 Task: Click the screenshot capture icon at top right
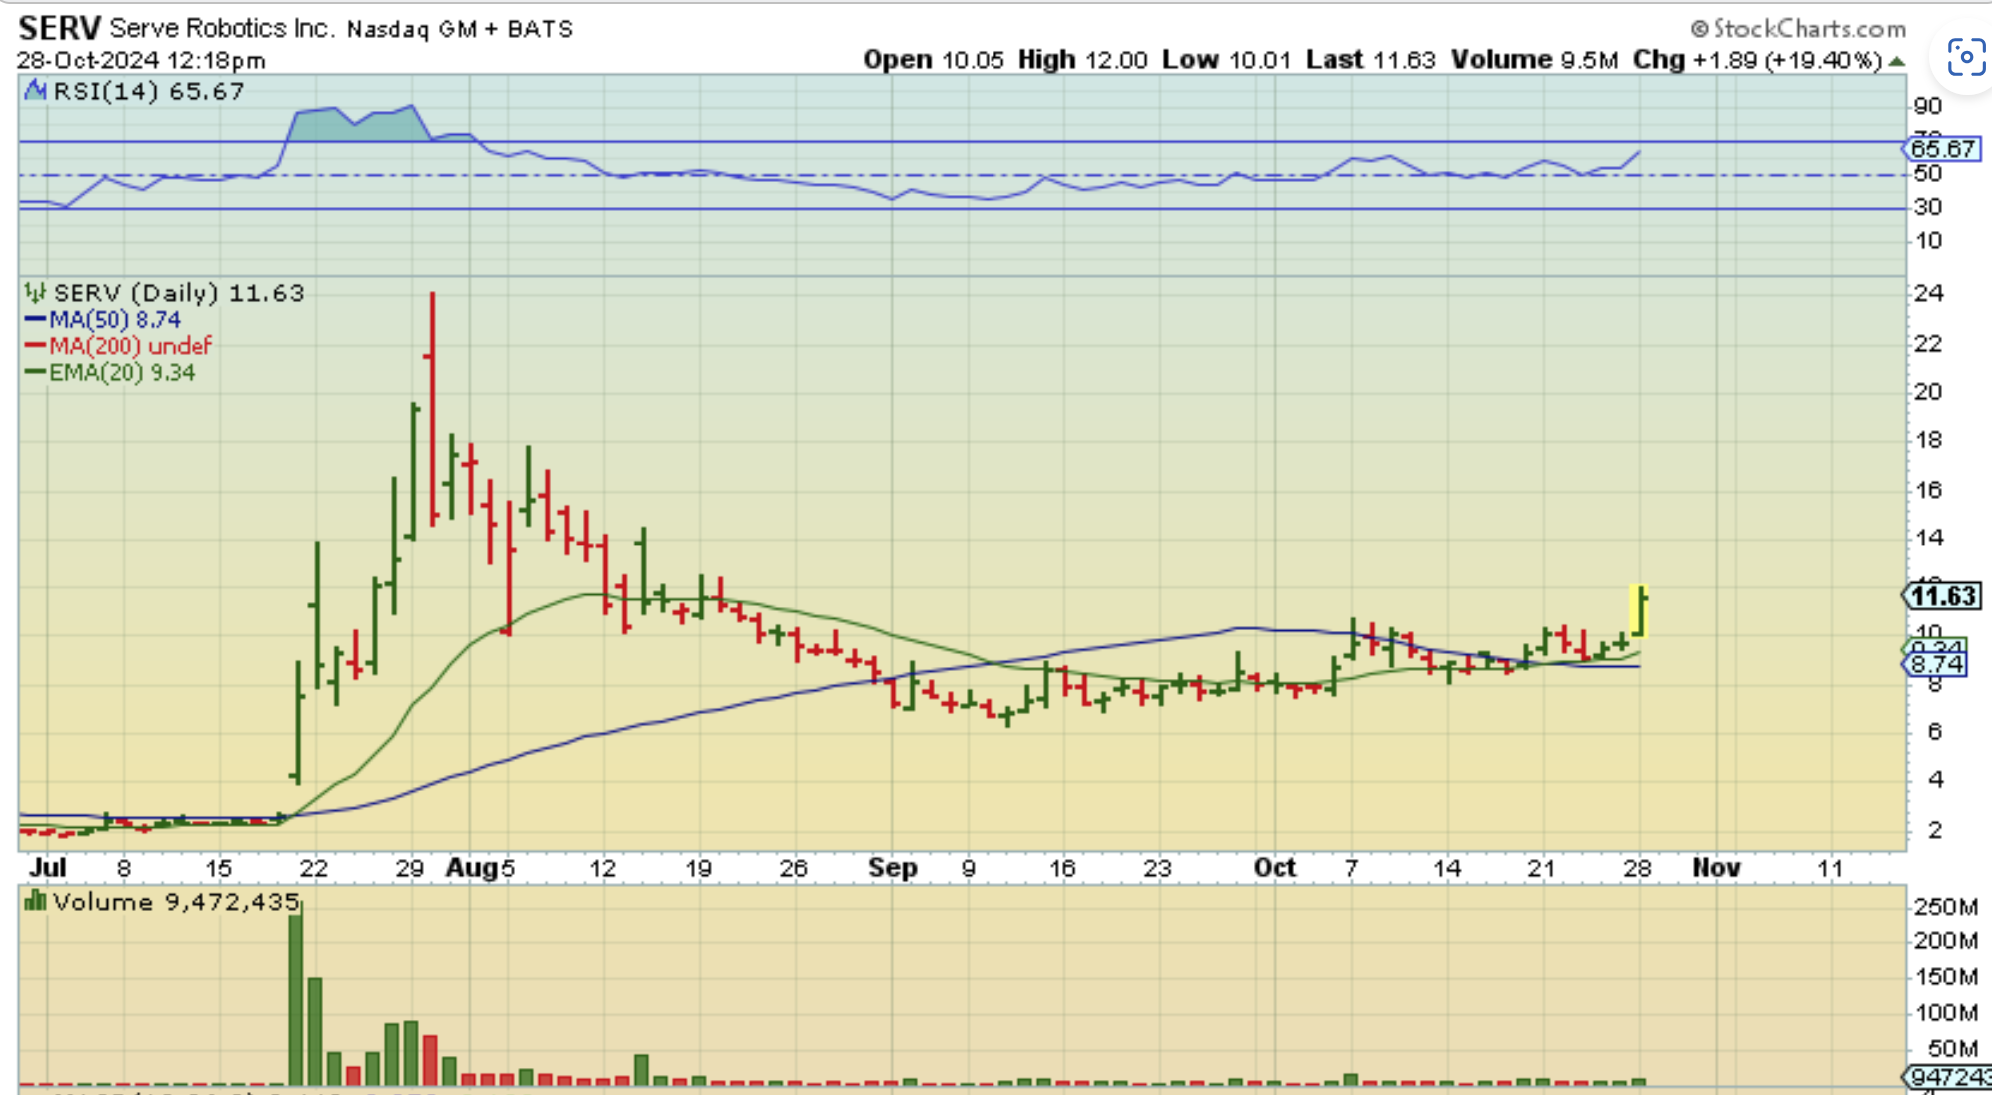[x=1965, y=58]
